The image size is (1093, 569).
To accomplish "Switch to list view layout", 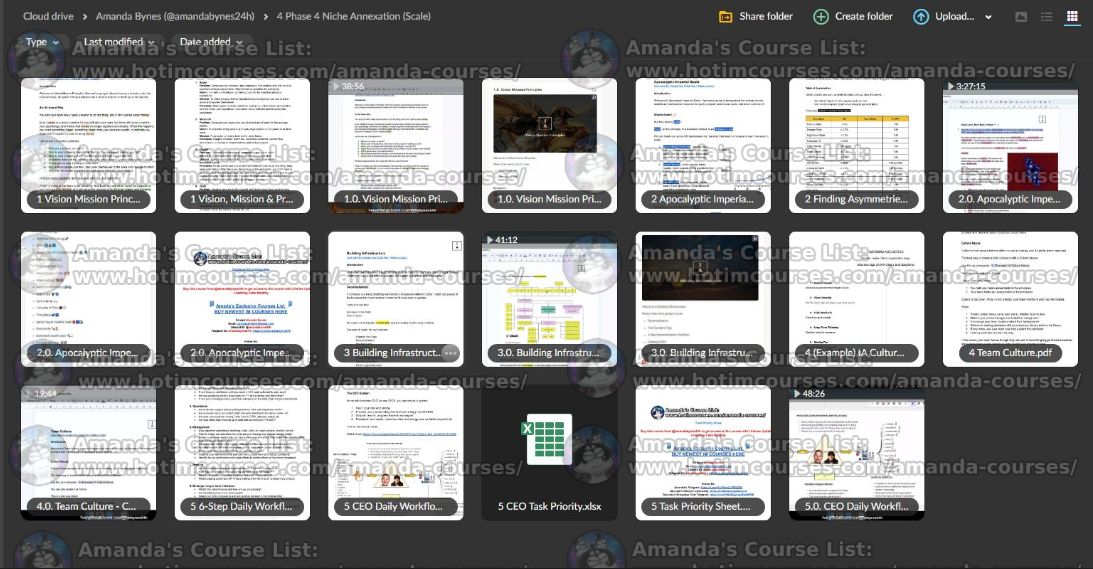I will click(x=1046, y=17).
